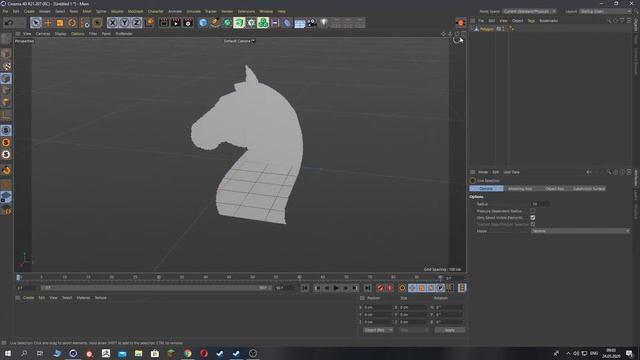This screenshot has height=360, width=640.
Task: Open the File menu
Action: click(5, 11)
